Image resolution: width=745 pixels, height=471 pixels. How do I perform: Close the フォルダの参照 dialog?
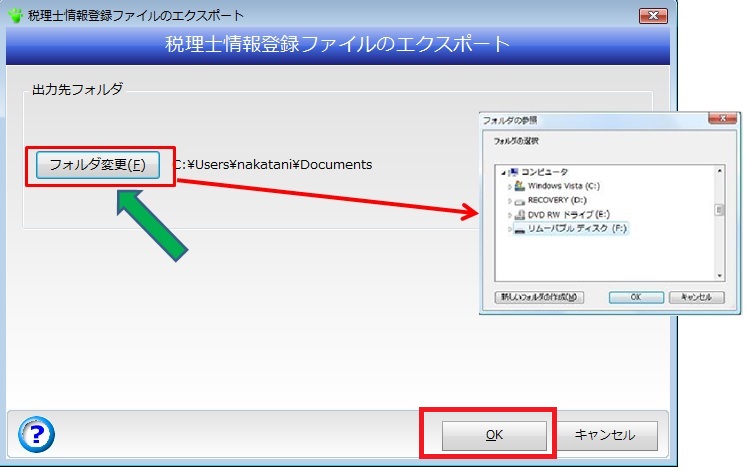click(x=717, y=119)
